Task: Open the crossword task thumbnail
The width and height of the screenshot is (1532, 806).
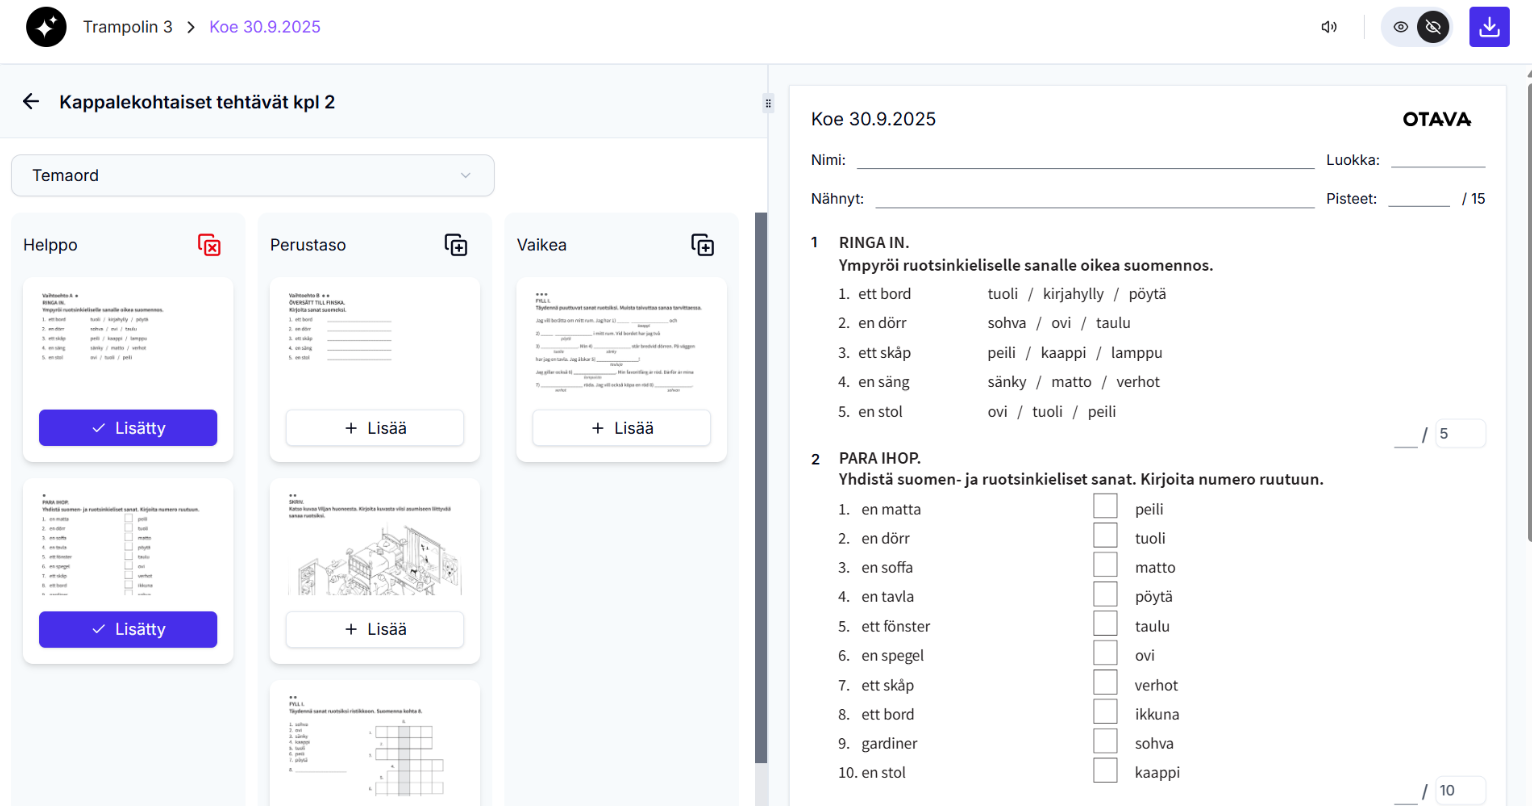Action: click(x=375, y=745)
